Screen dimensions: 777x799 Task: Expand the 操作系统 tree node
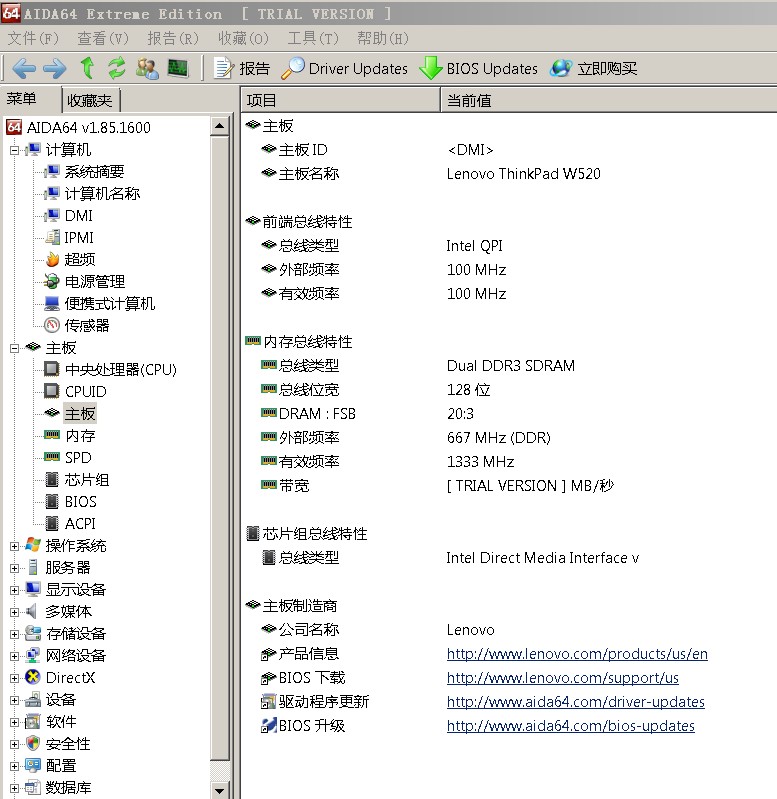pos(14,546)
